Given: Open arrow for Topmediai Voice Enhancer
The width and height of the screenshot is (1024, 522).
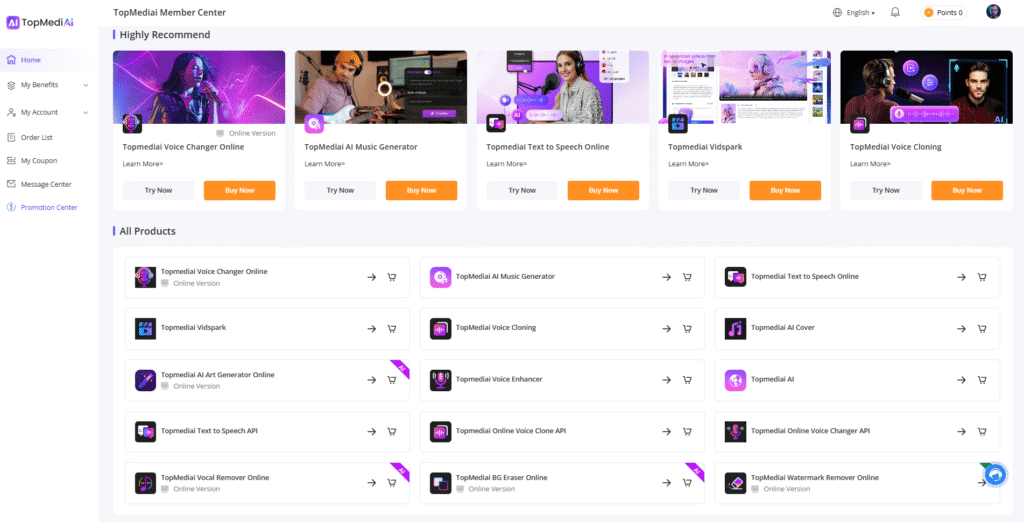Looking at the screenshot, I should coord(666,380).
